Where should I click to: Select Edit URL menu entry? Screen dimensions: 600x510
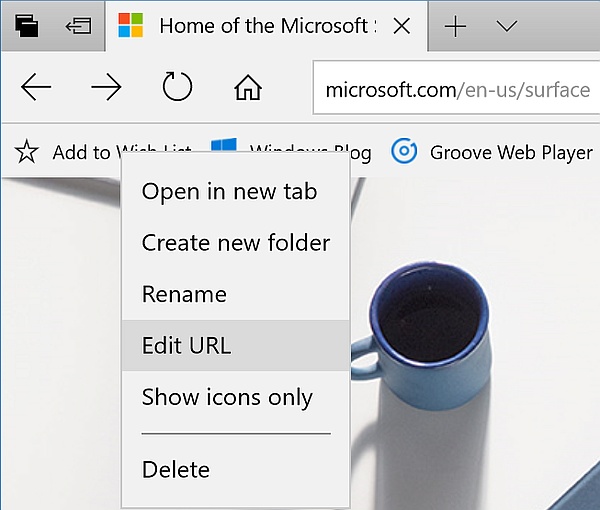(x=186, y=346)
